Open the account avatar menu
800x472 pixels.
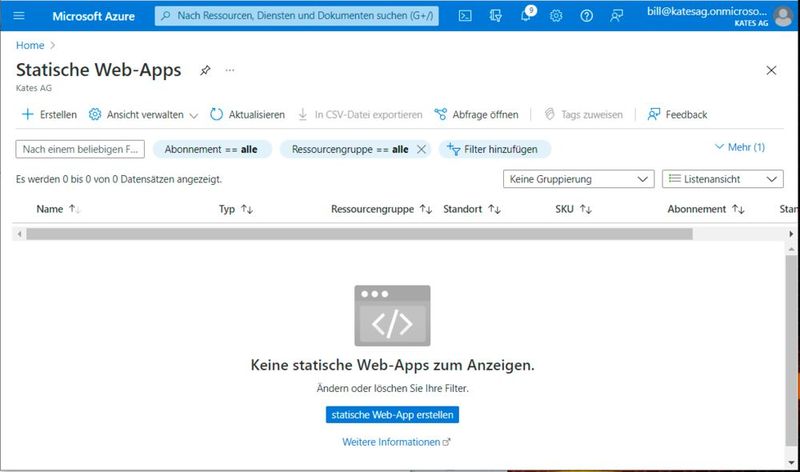(783, 16)
